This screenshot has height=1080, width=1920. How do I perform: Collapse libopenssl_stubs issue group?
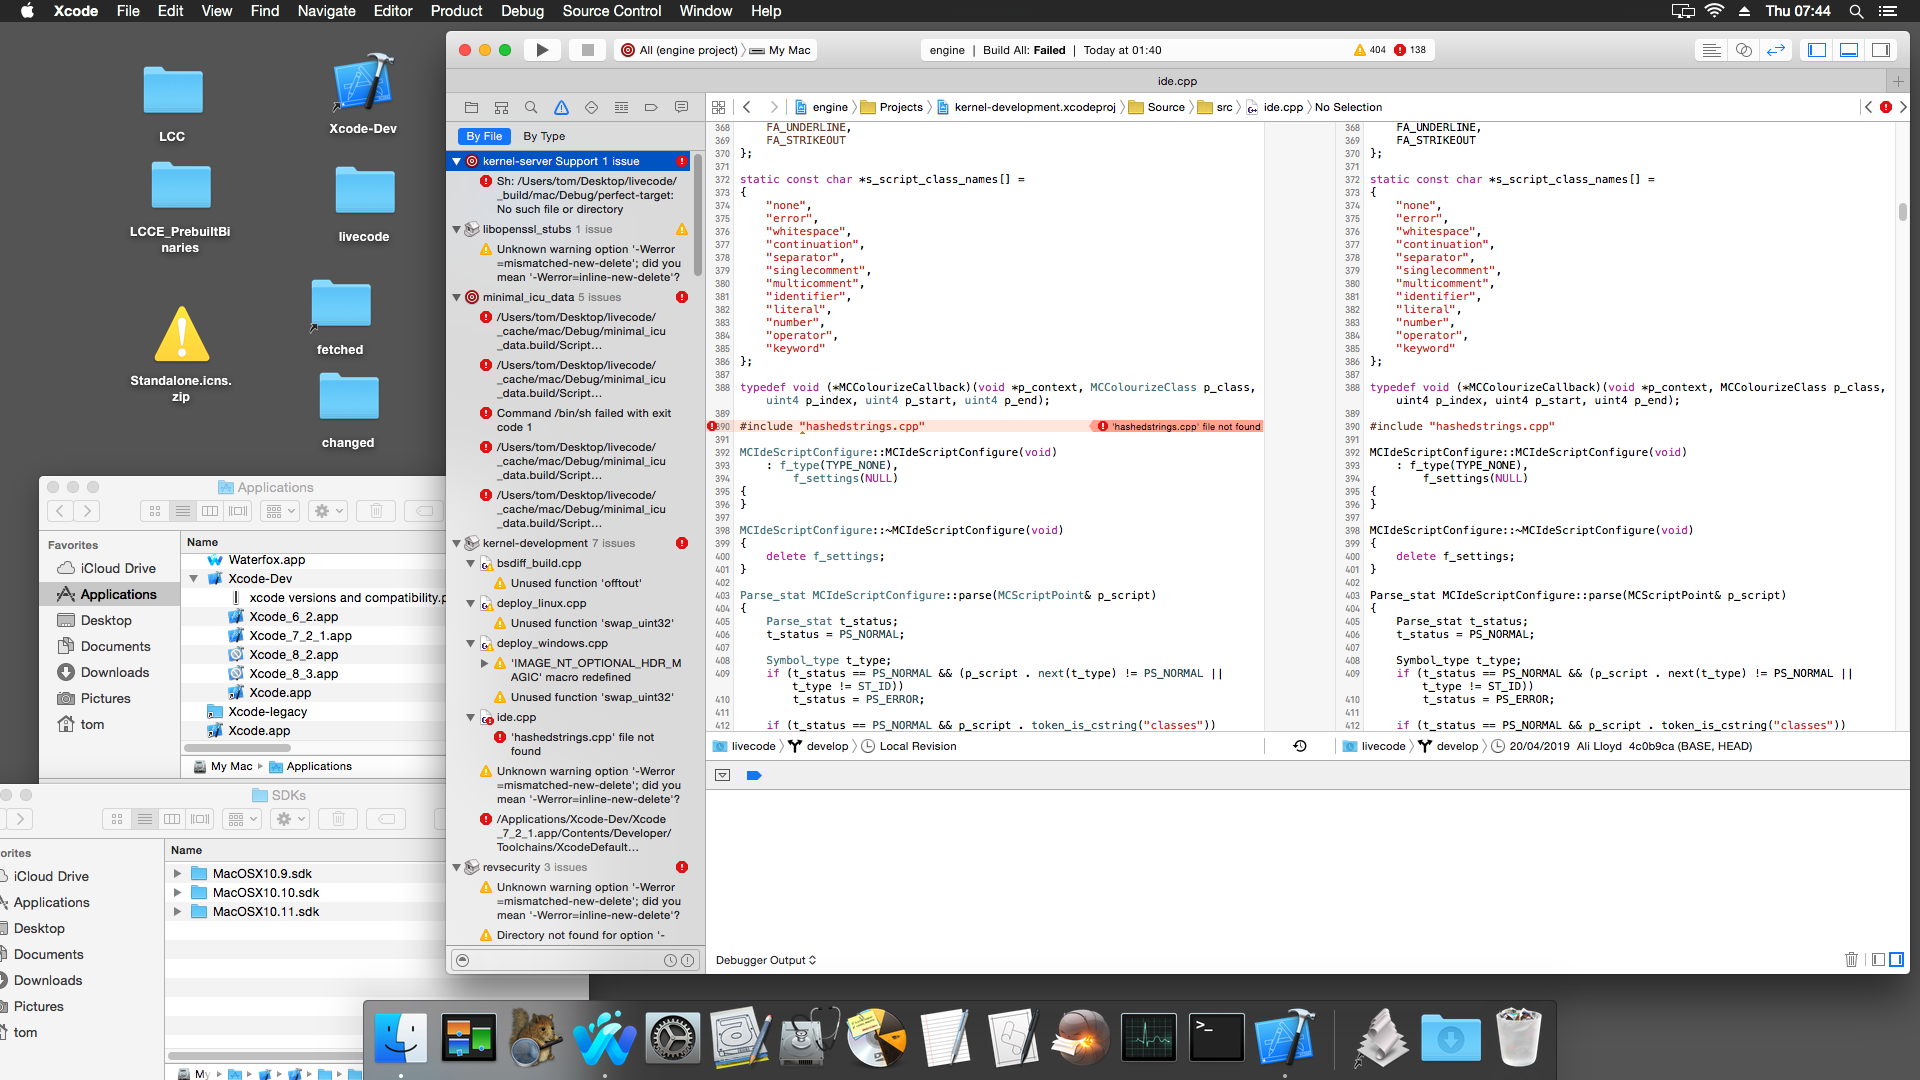457,229
